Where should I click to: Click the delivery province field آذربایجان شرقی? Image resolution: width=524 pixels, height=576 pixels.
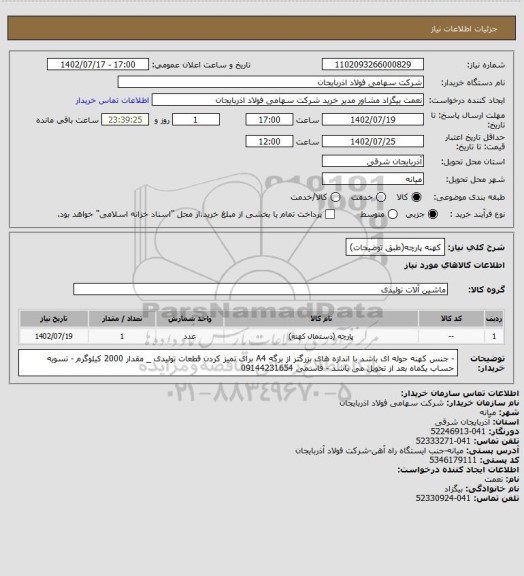[x=373, y=161]
